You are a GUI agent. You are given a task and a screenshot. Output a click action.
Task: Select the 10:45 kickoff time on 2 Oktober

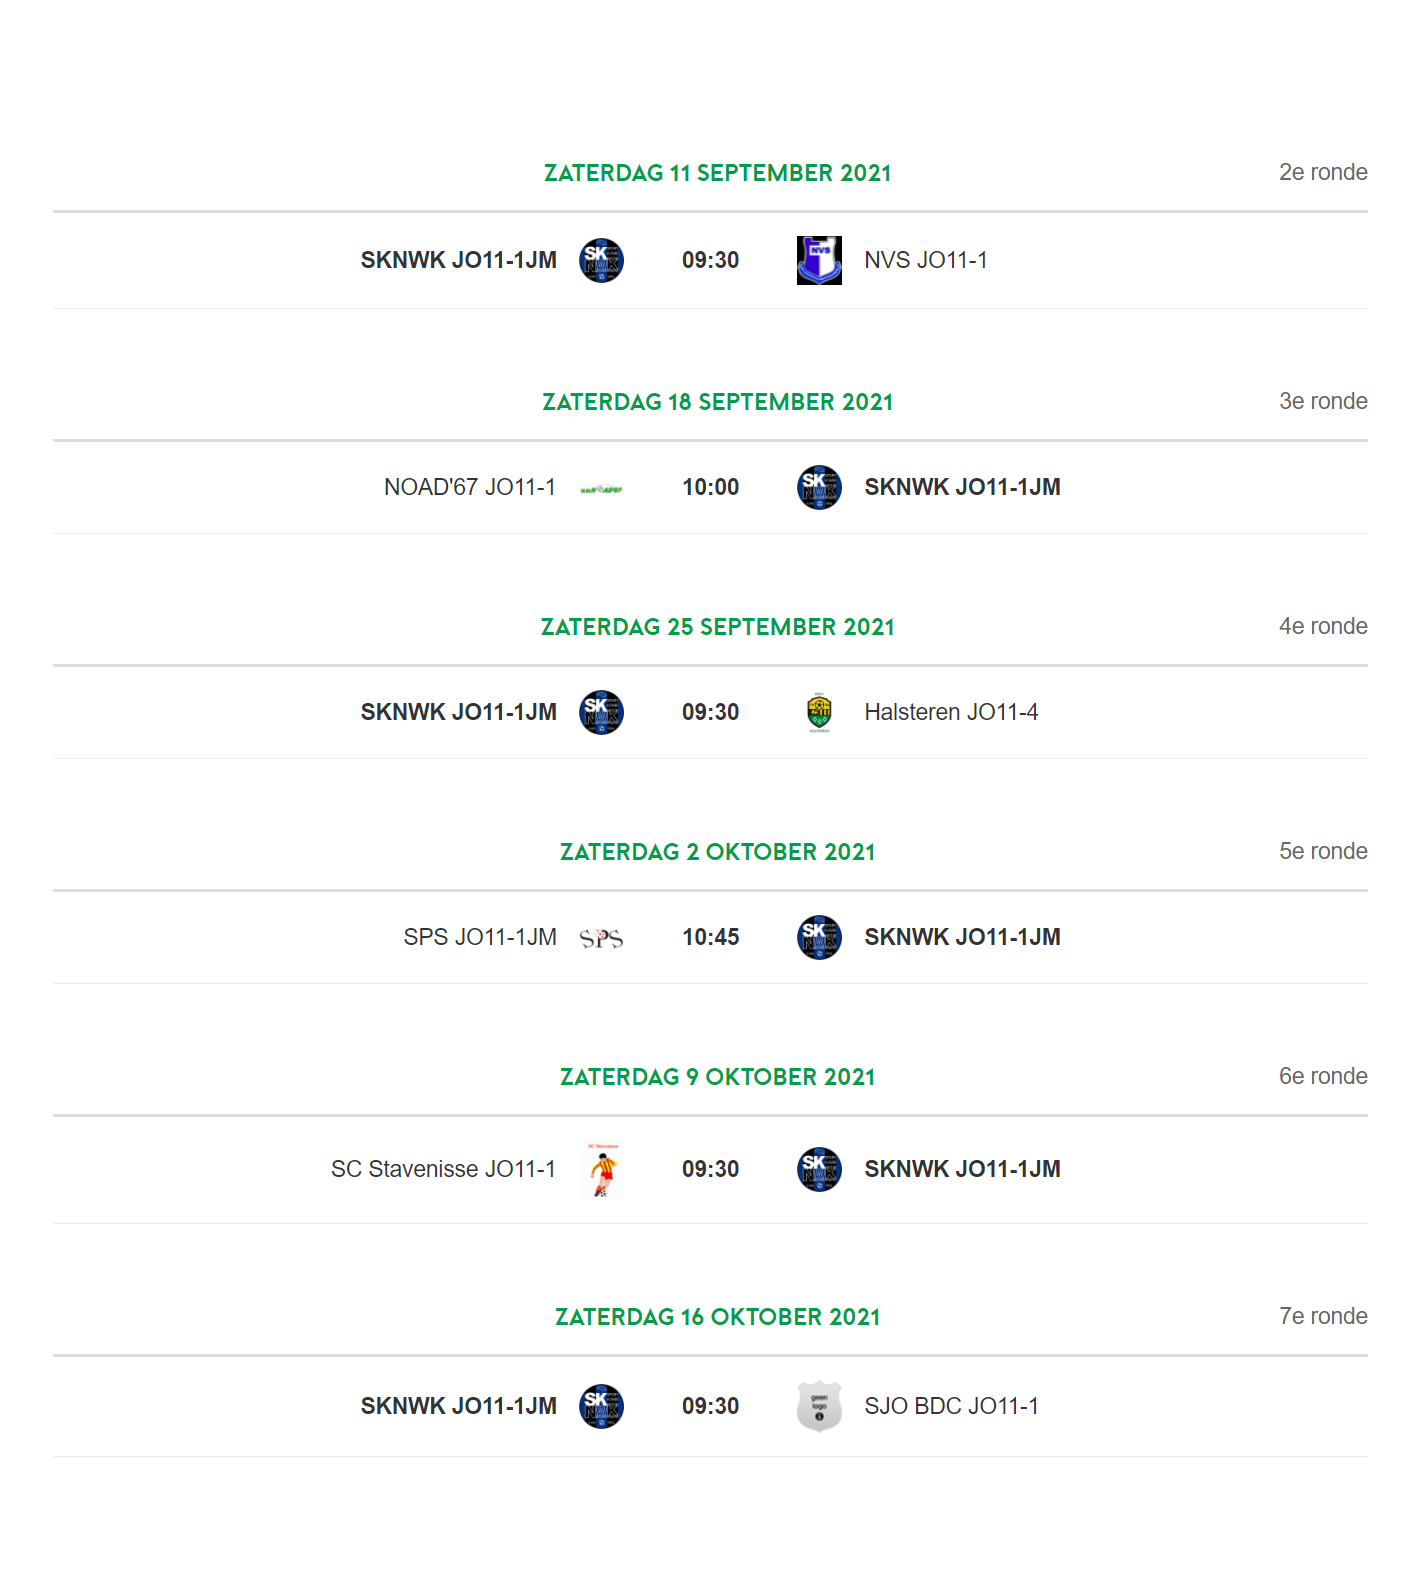pos(710,937)
